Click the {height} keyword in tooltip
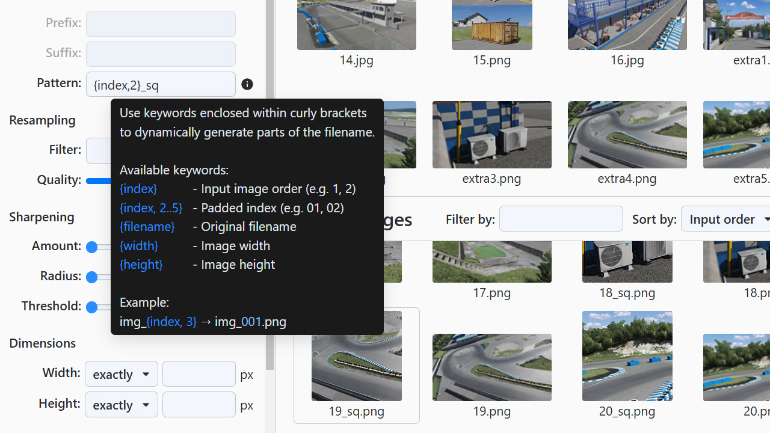Screen dimensions: 770x433 pyautogui.click(x=141, y=265)
